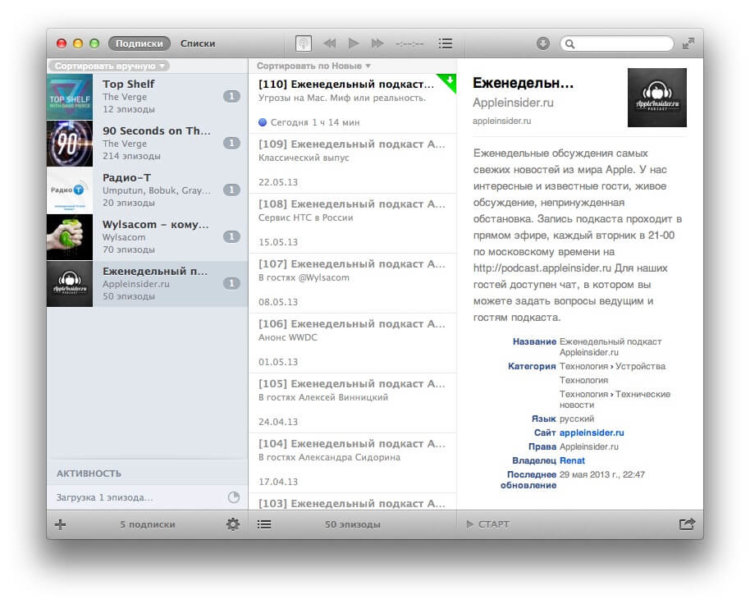750x604 pixels.
Task: Click the Top Shelf artwork thumbnail
Action: pos(70,97)
